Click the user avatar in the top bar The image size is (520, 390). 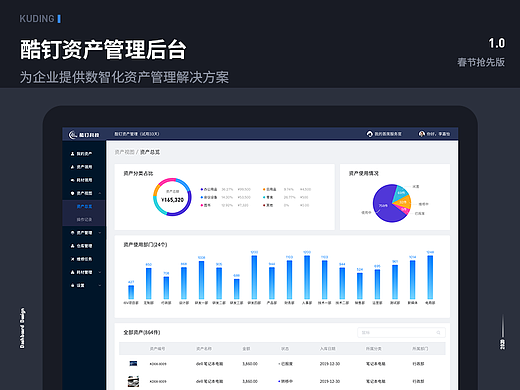(421, 134)
